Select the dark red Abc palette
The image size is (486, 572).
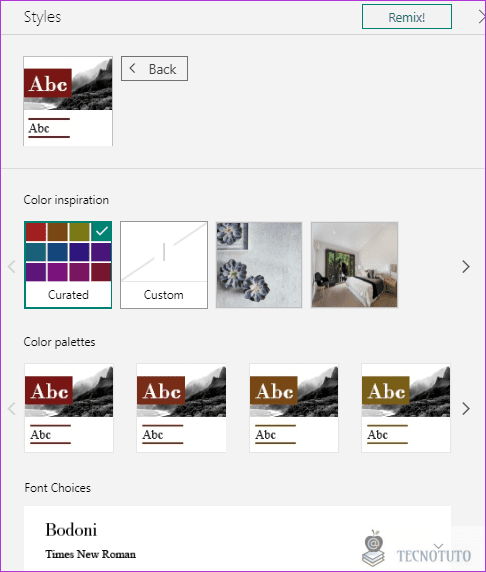tap(69, 408)
